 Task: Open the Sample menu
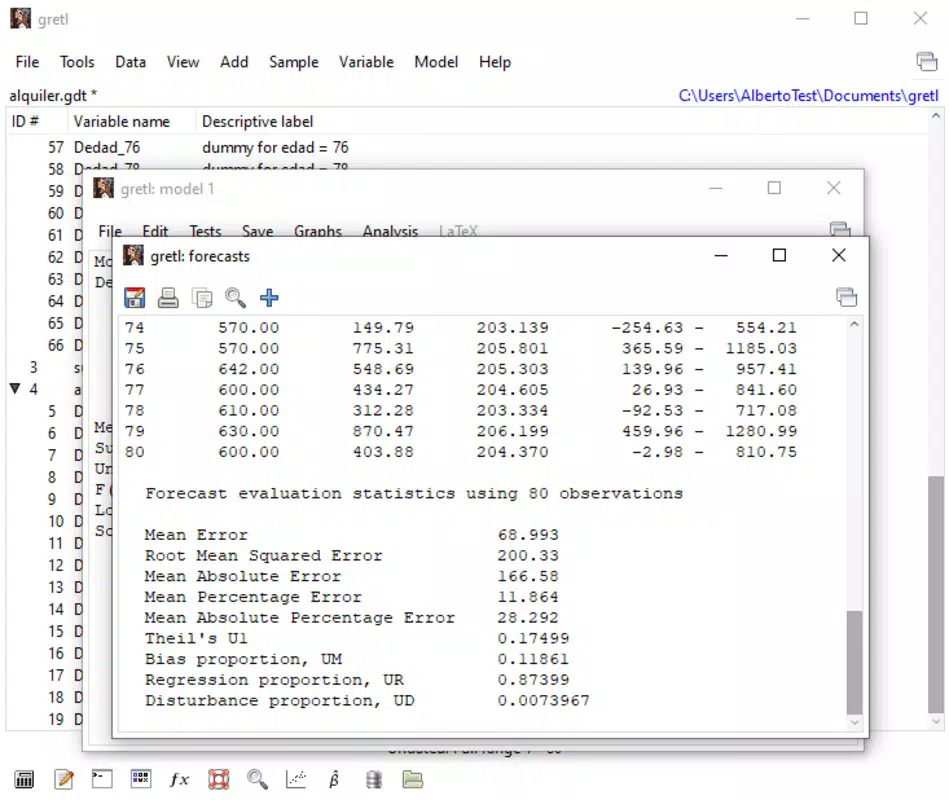coord(294,62)
